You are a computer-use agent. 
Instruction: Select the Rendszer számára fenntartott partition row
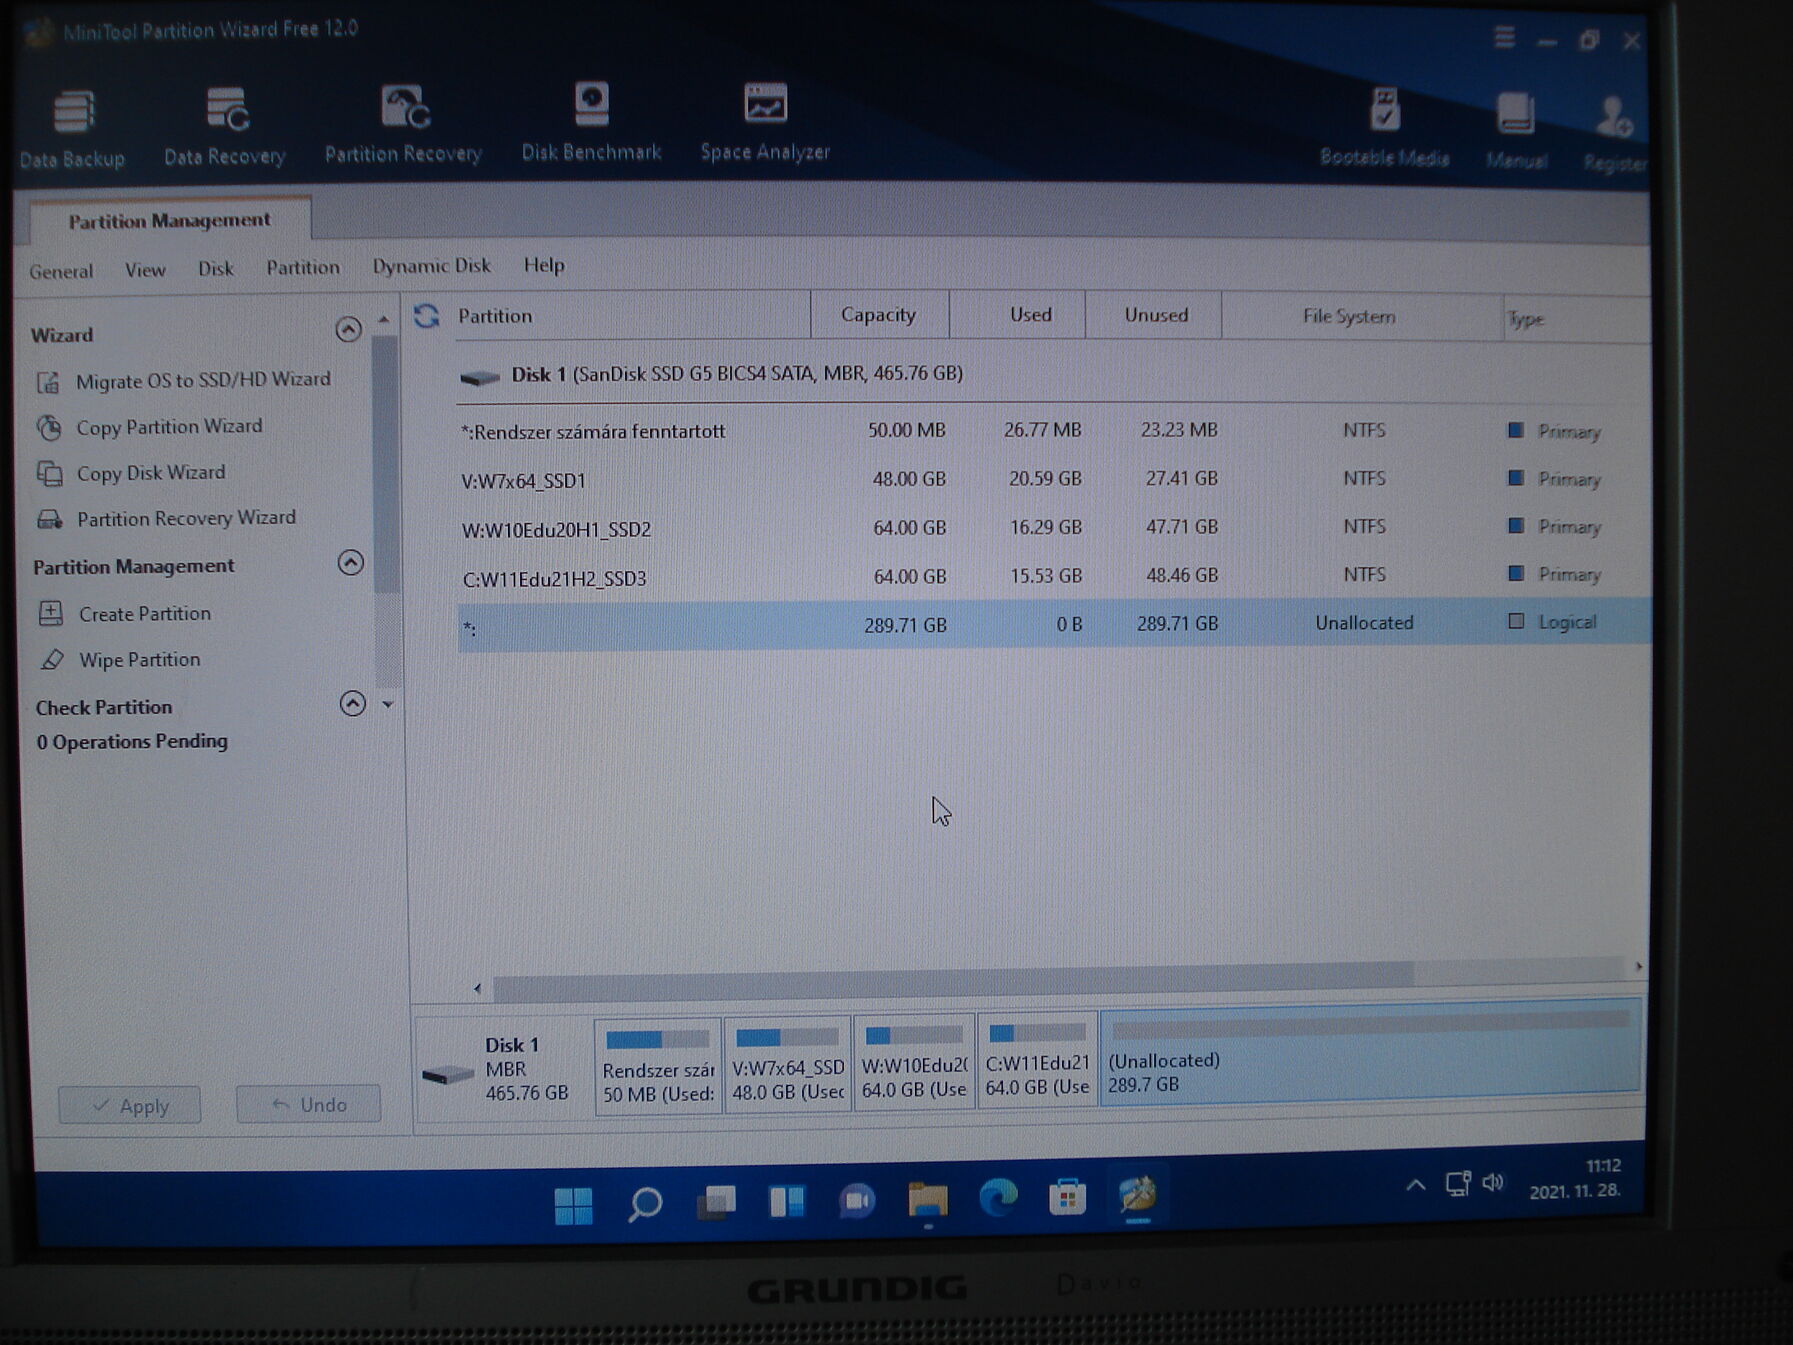(1052, 431)
